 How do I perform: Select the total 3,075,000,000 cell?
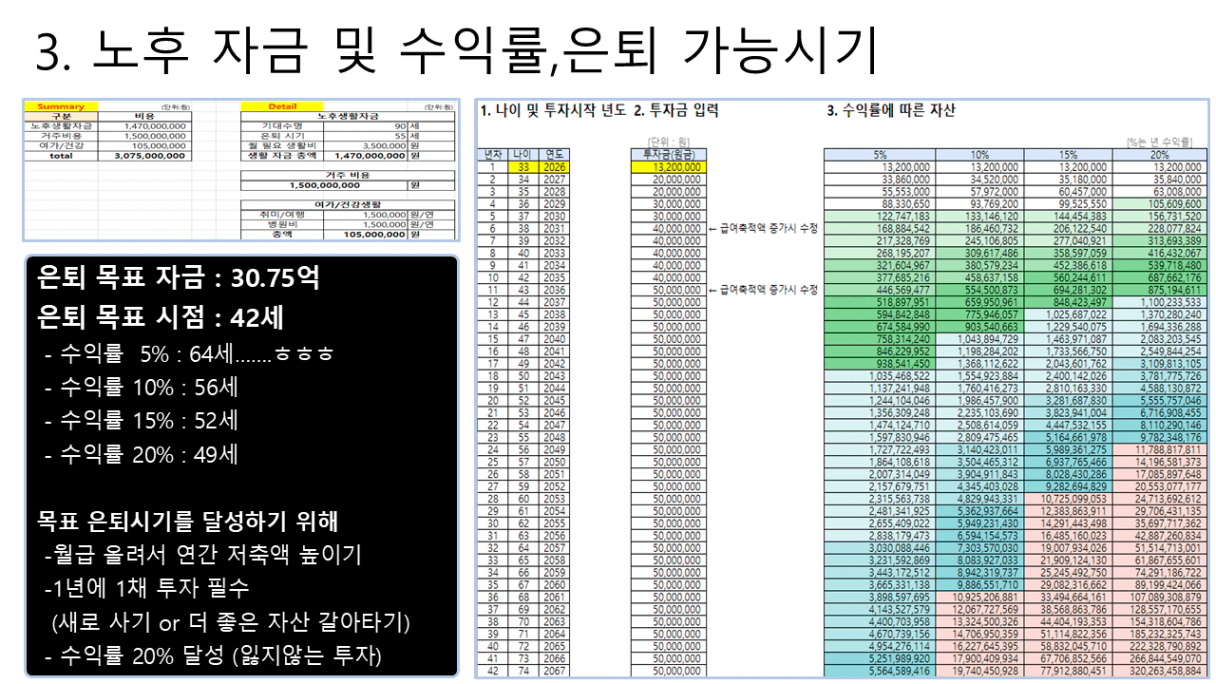151,157
